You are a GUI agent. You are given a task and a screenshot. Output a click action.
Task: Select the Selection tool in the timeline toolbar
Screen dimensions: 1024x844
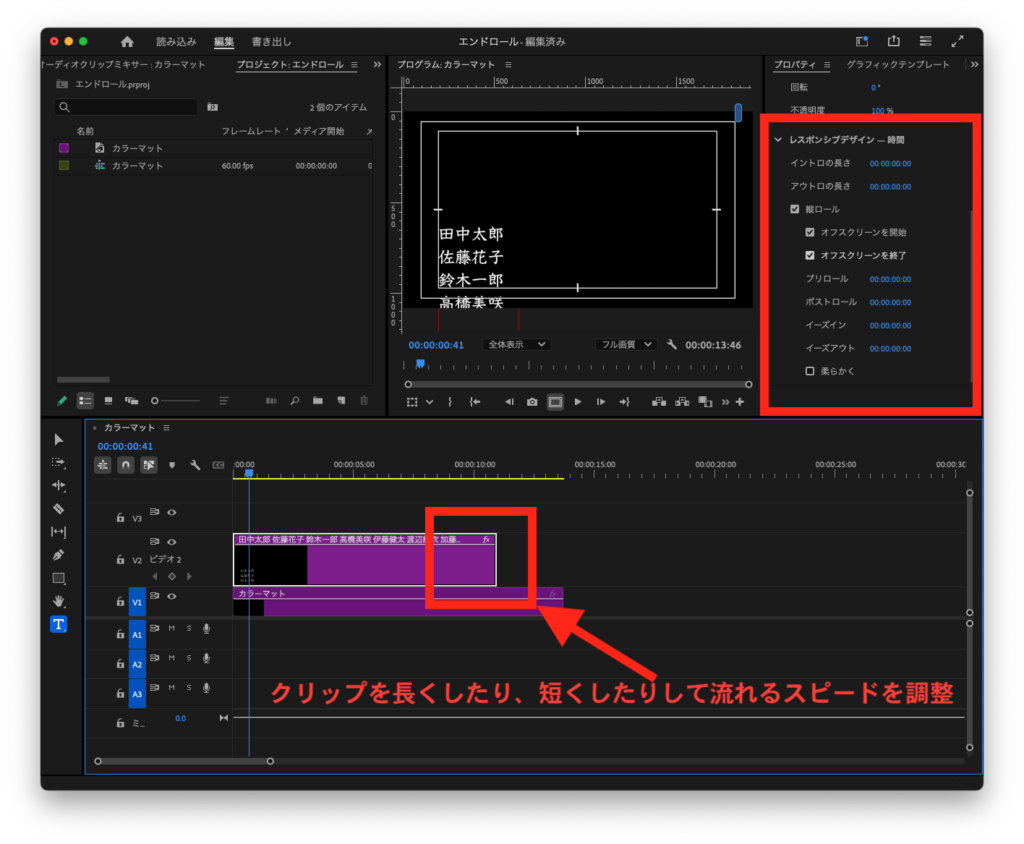tap(58, 438)
